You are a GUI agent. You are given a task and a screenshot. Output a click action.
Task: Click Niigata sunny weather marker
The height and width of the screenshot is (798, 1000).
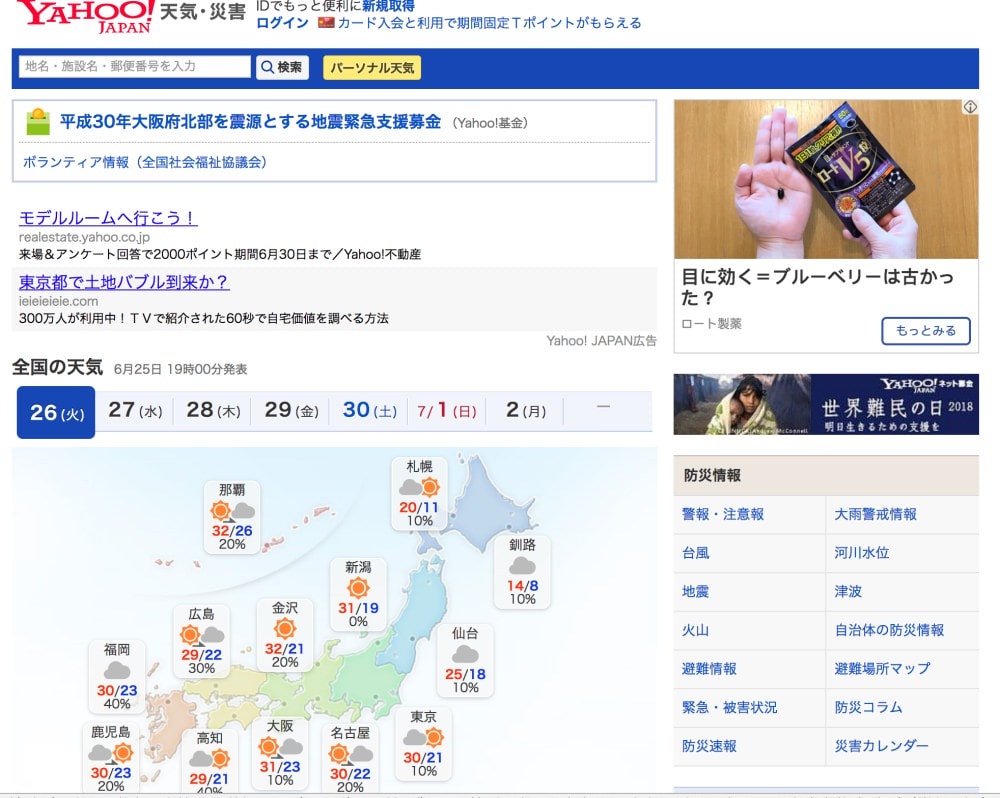pos(358,588)
